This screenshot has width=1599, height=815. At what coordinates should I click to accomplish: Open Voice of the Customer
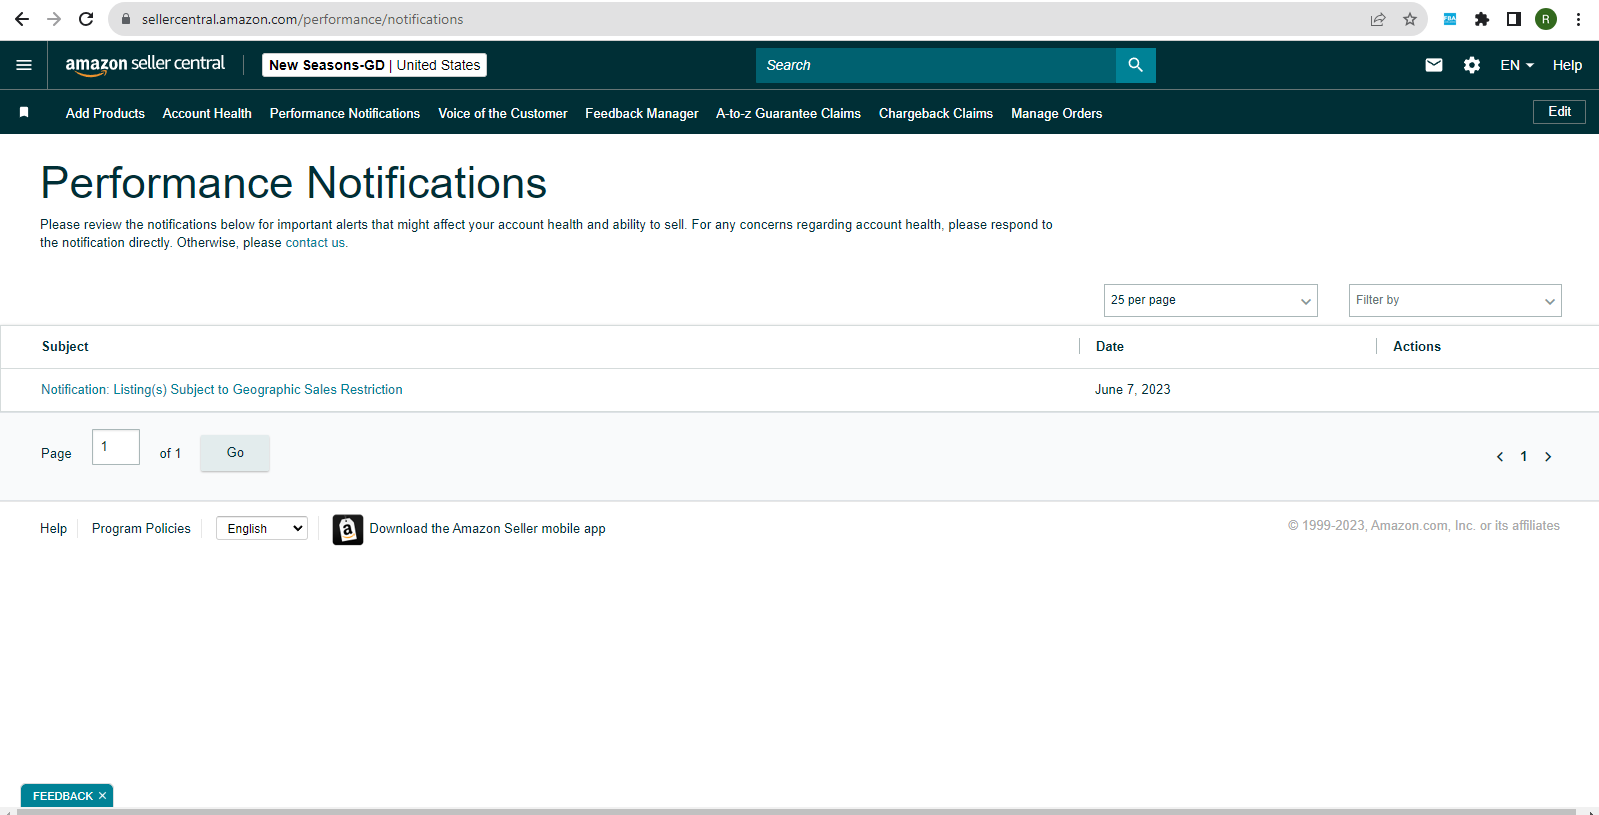(x=502, y=113)
